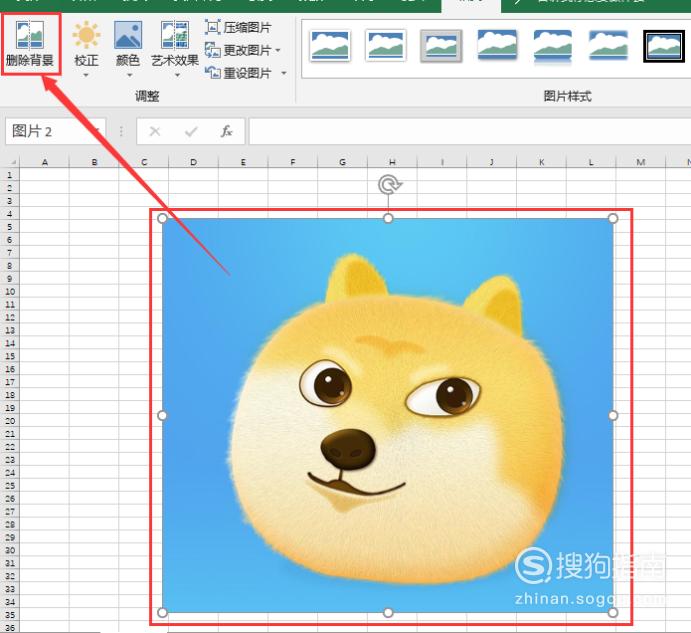Image resolution: width=691 pixels, height=633 pixels.
Task: Select column M header
Action: pyautogui.click(x=641, y=162)
